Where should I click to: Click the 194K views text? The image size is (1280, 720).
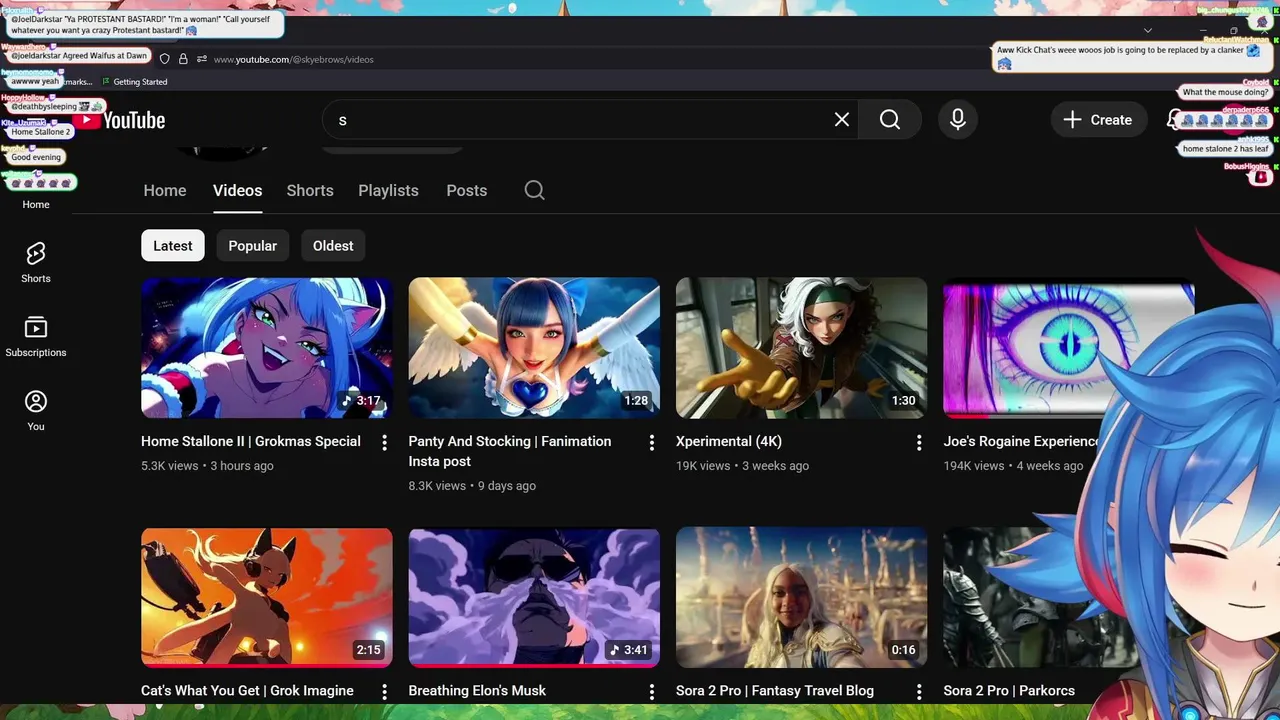[973, 466]
